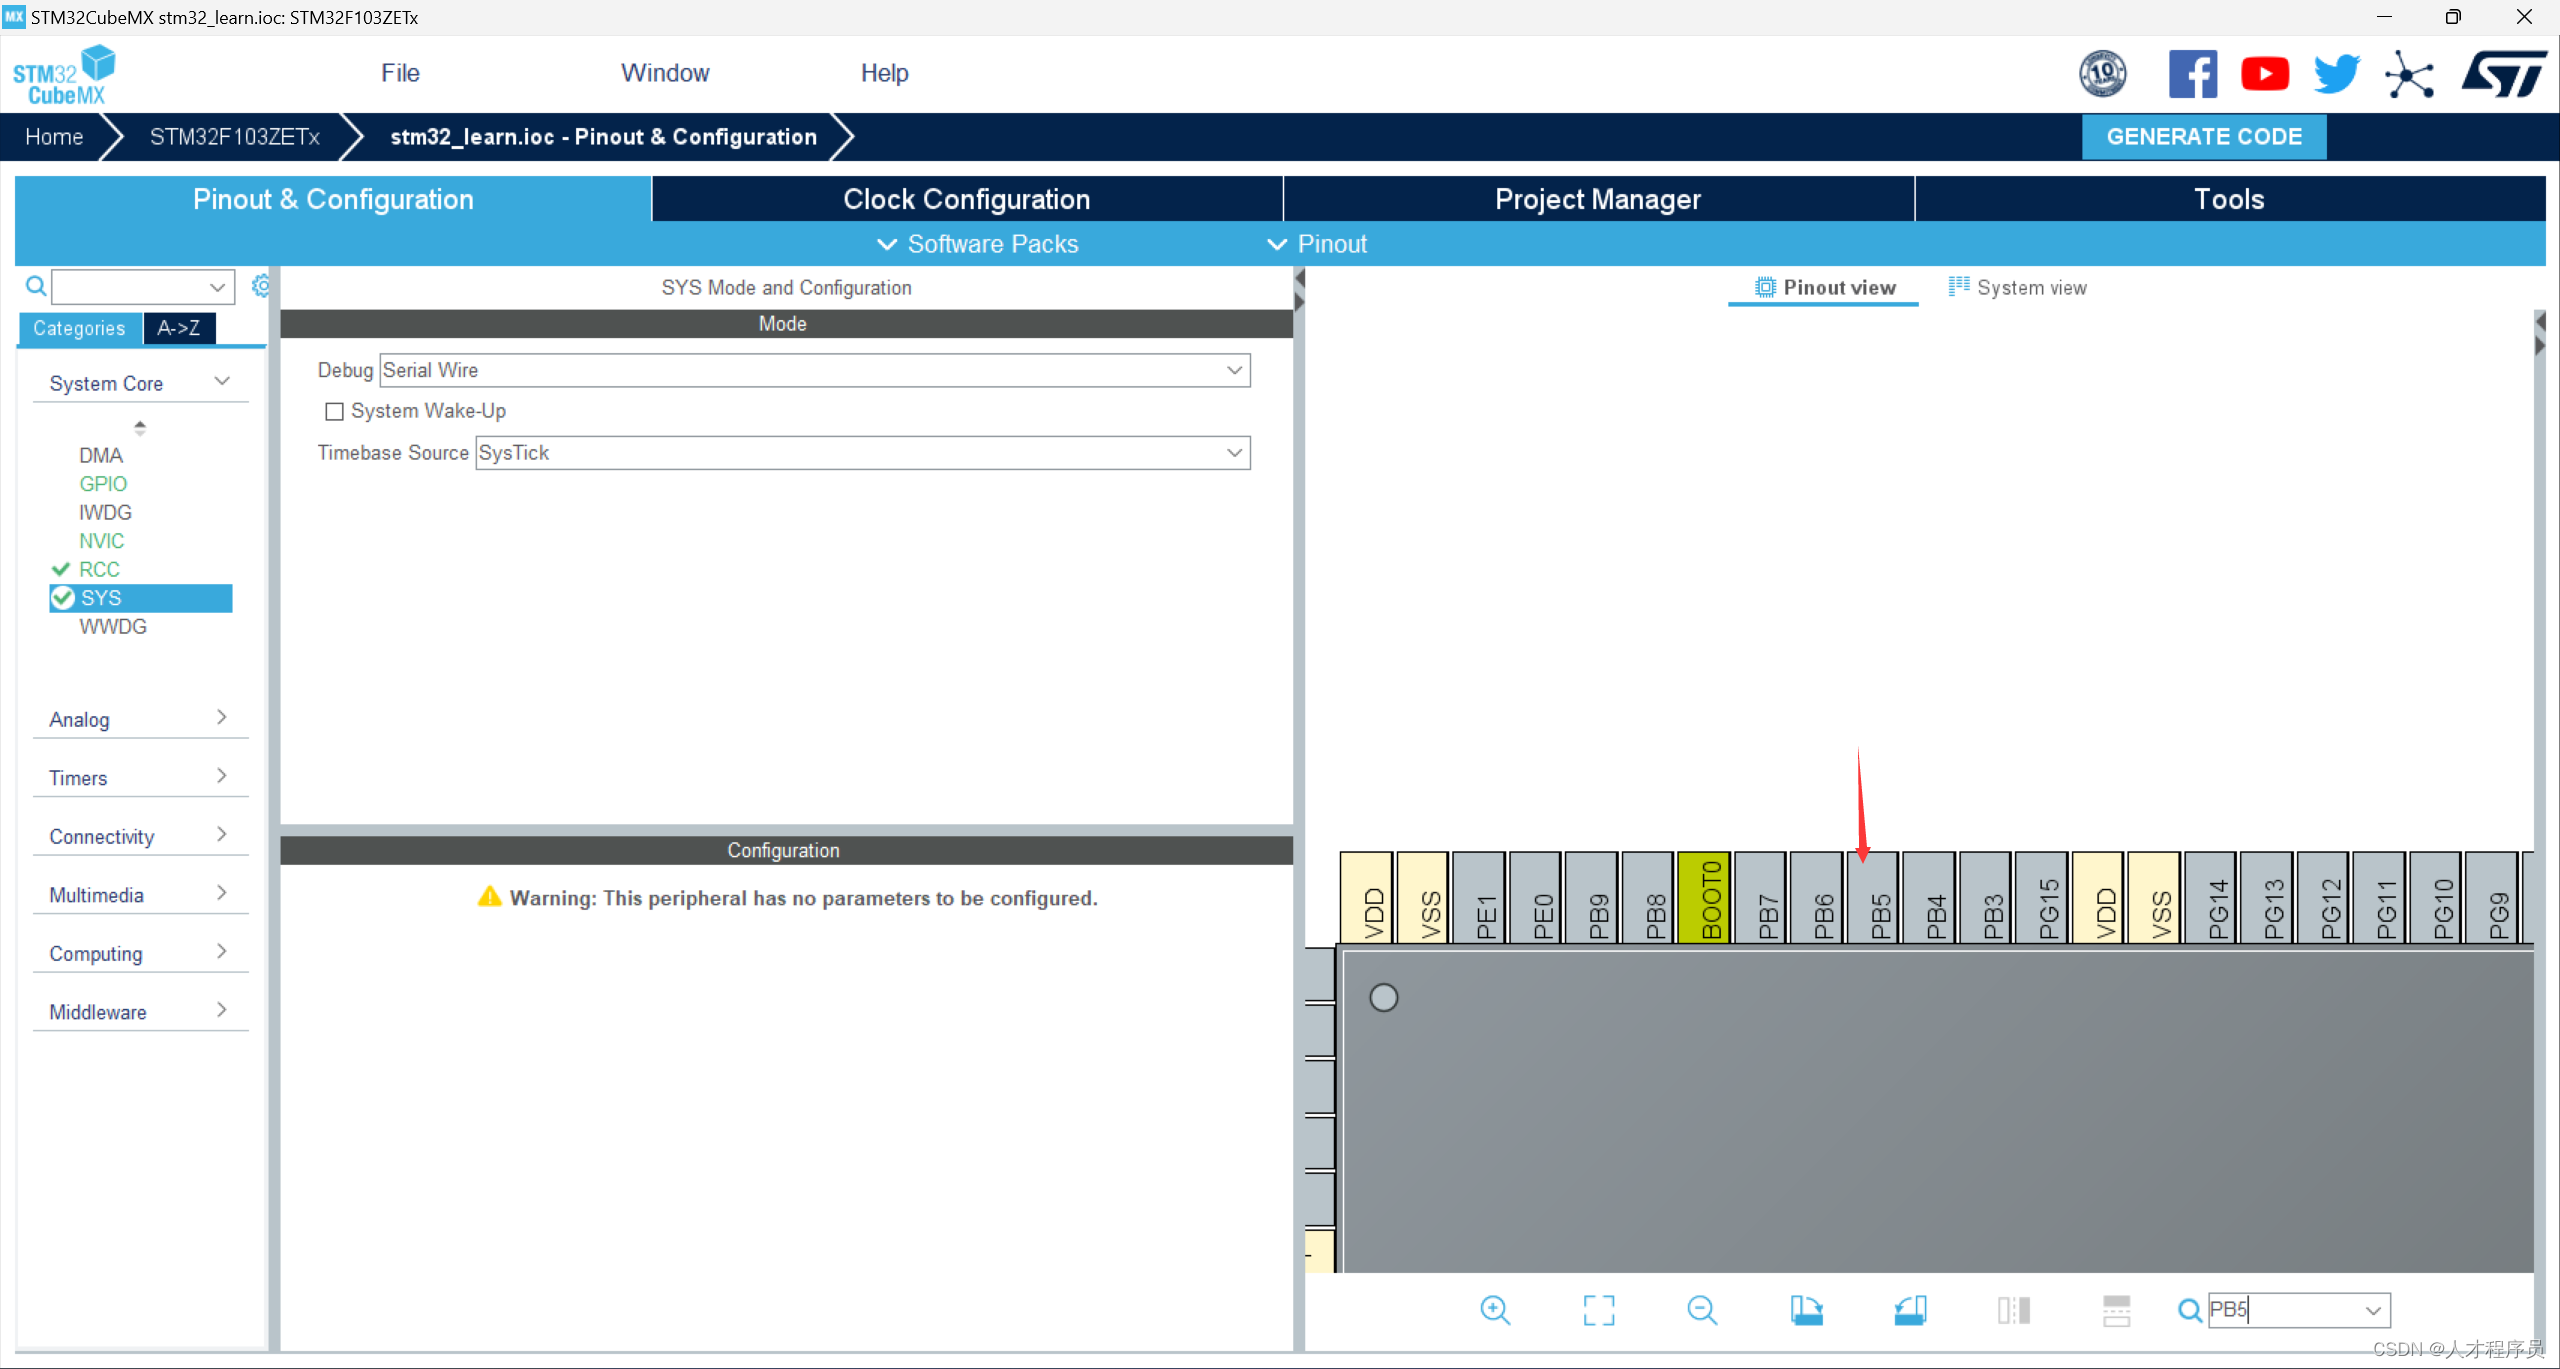Collapse pinout panel with right-edge arrow handle
The image size is (2560, 1369).
point(2539,334)
